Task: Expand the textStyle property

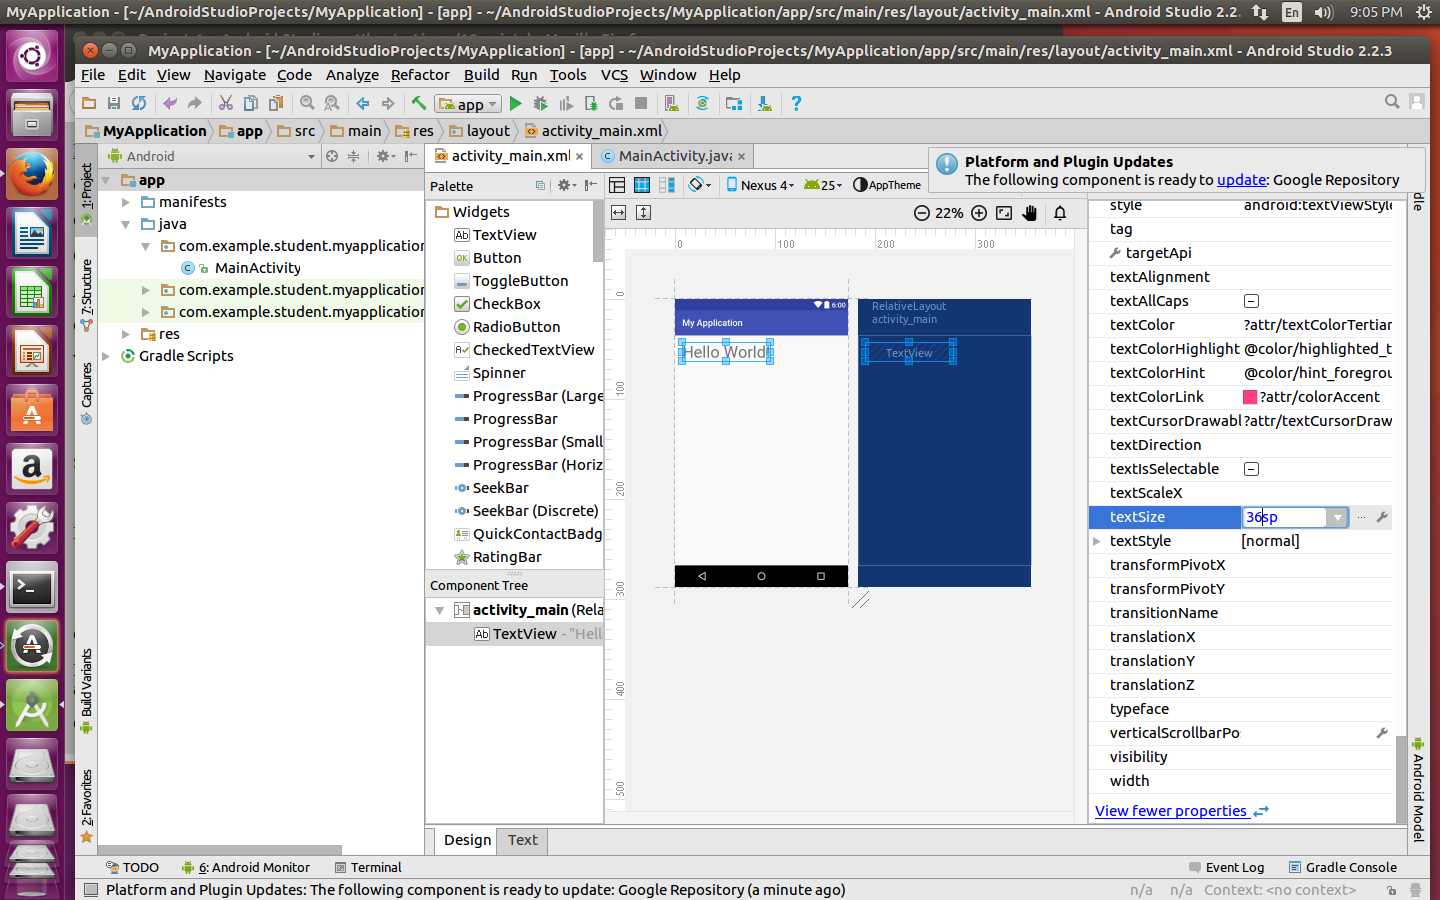Action: click(x=1097, y=541)
